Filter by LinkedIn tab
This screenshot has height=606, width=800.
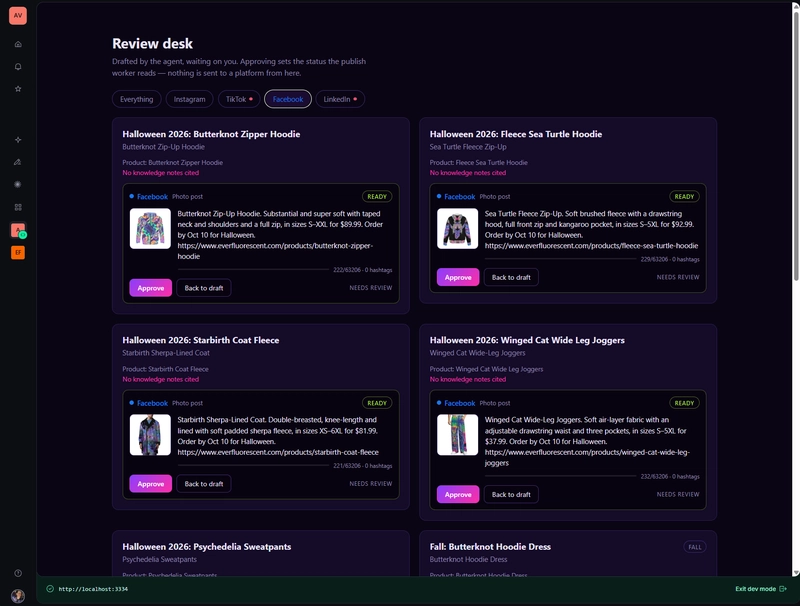(x=340, y=99)
